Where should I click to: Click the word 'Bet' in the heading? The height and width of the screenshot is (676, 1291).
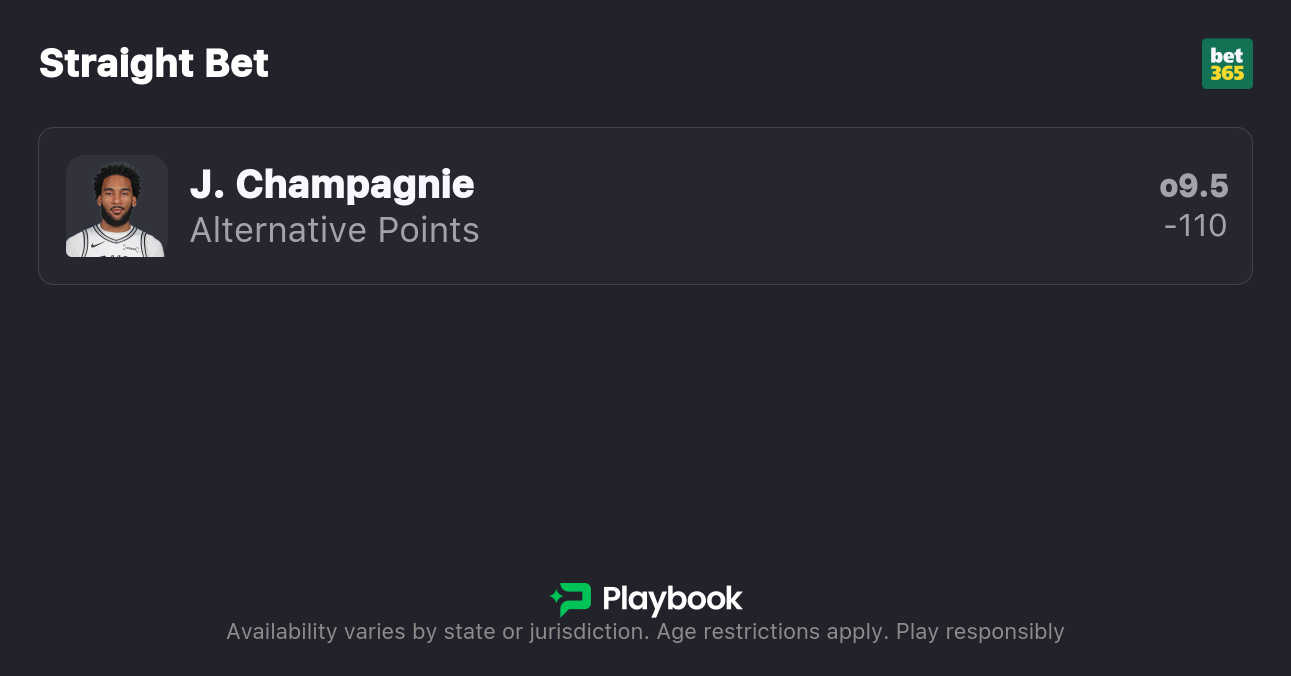(x=237, y=64)
